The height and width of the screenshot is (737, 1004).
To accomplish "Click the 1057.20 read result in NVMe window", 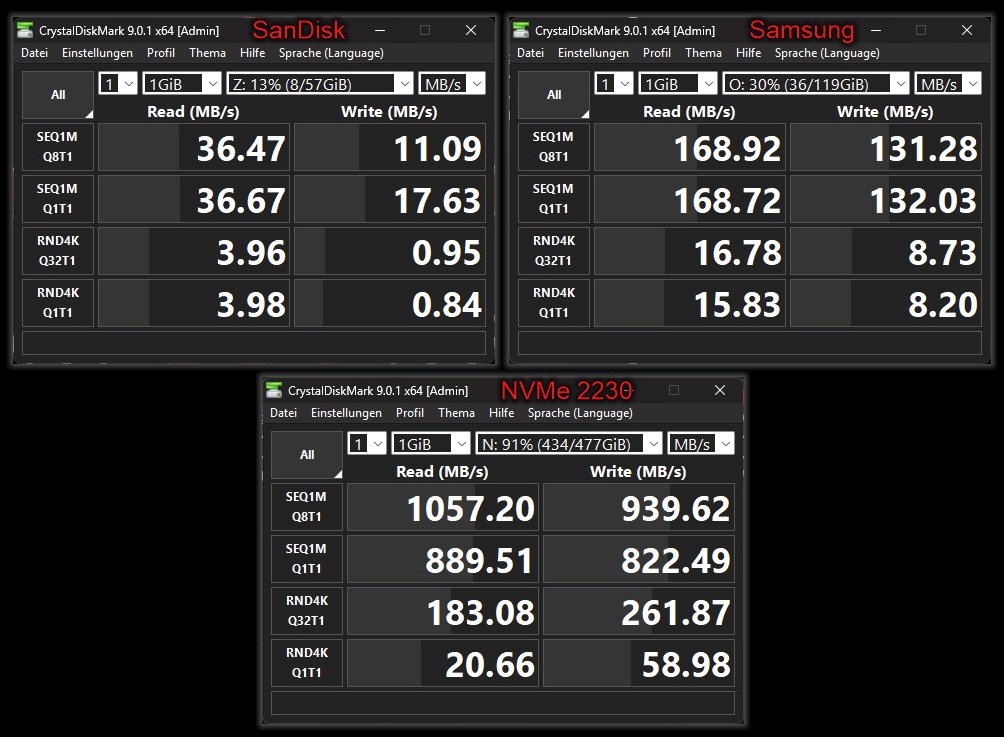I will [x=442, y=507].
